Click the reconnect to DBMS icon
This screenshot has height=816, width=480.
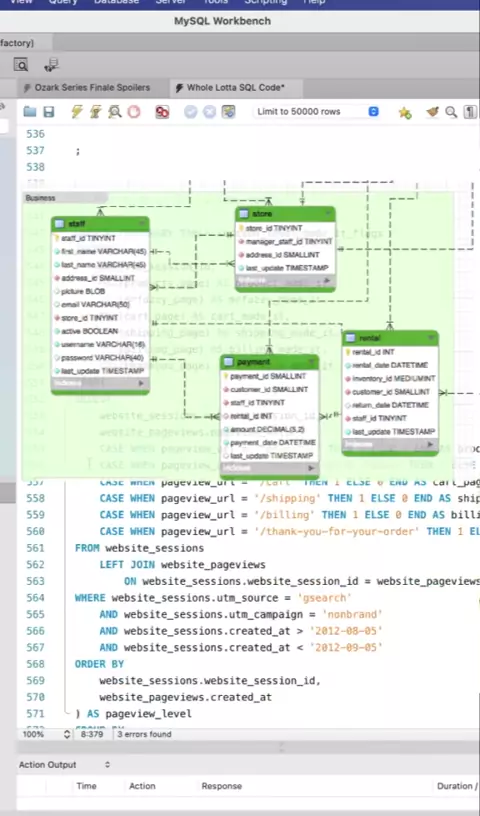tap(51, 65)
